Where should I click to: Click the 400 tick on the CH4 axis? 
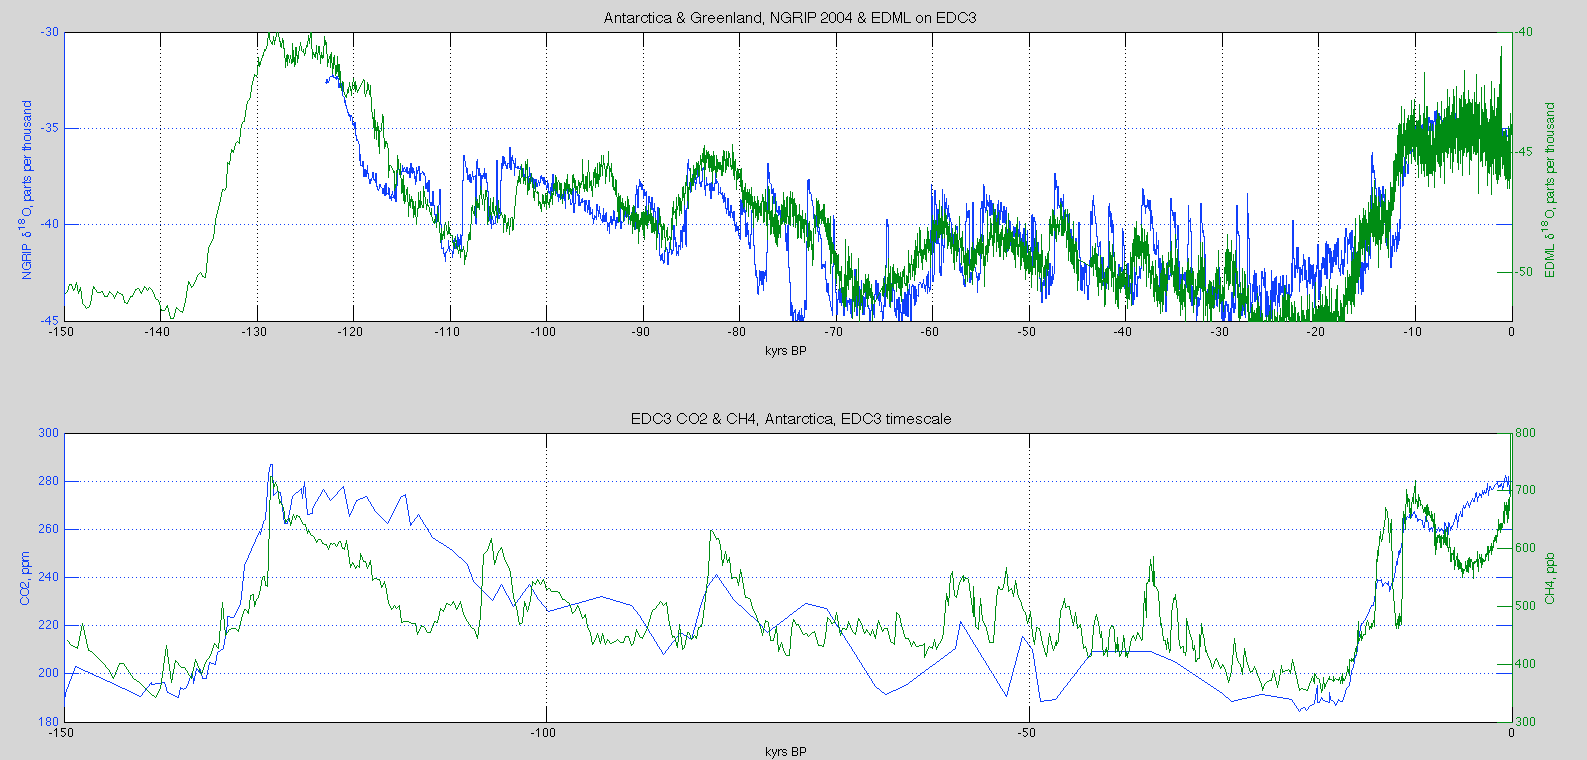point(1526,664)
